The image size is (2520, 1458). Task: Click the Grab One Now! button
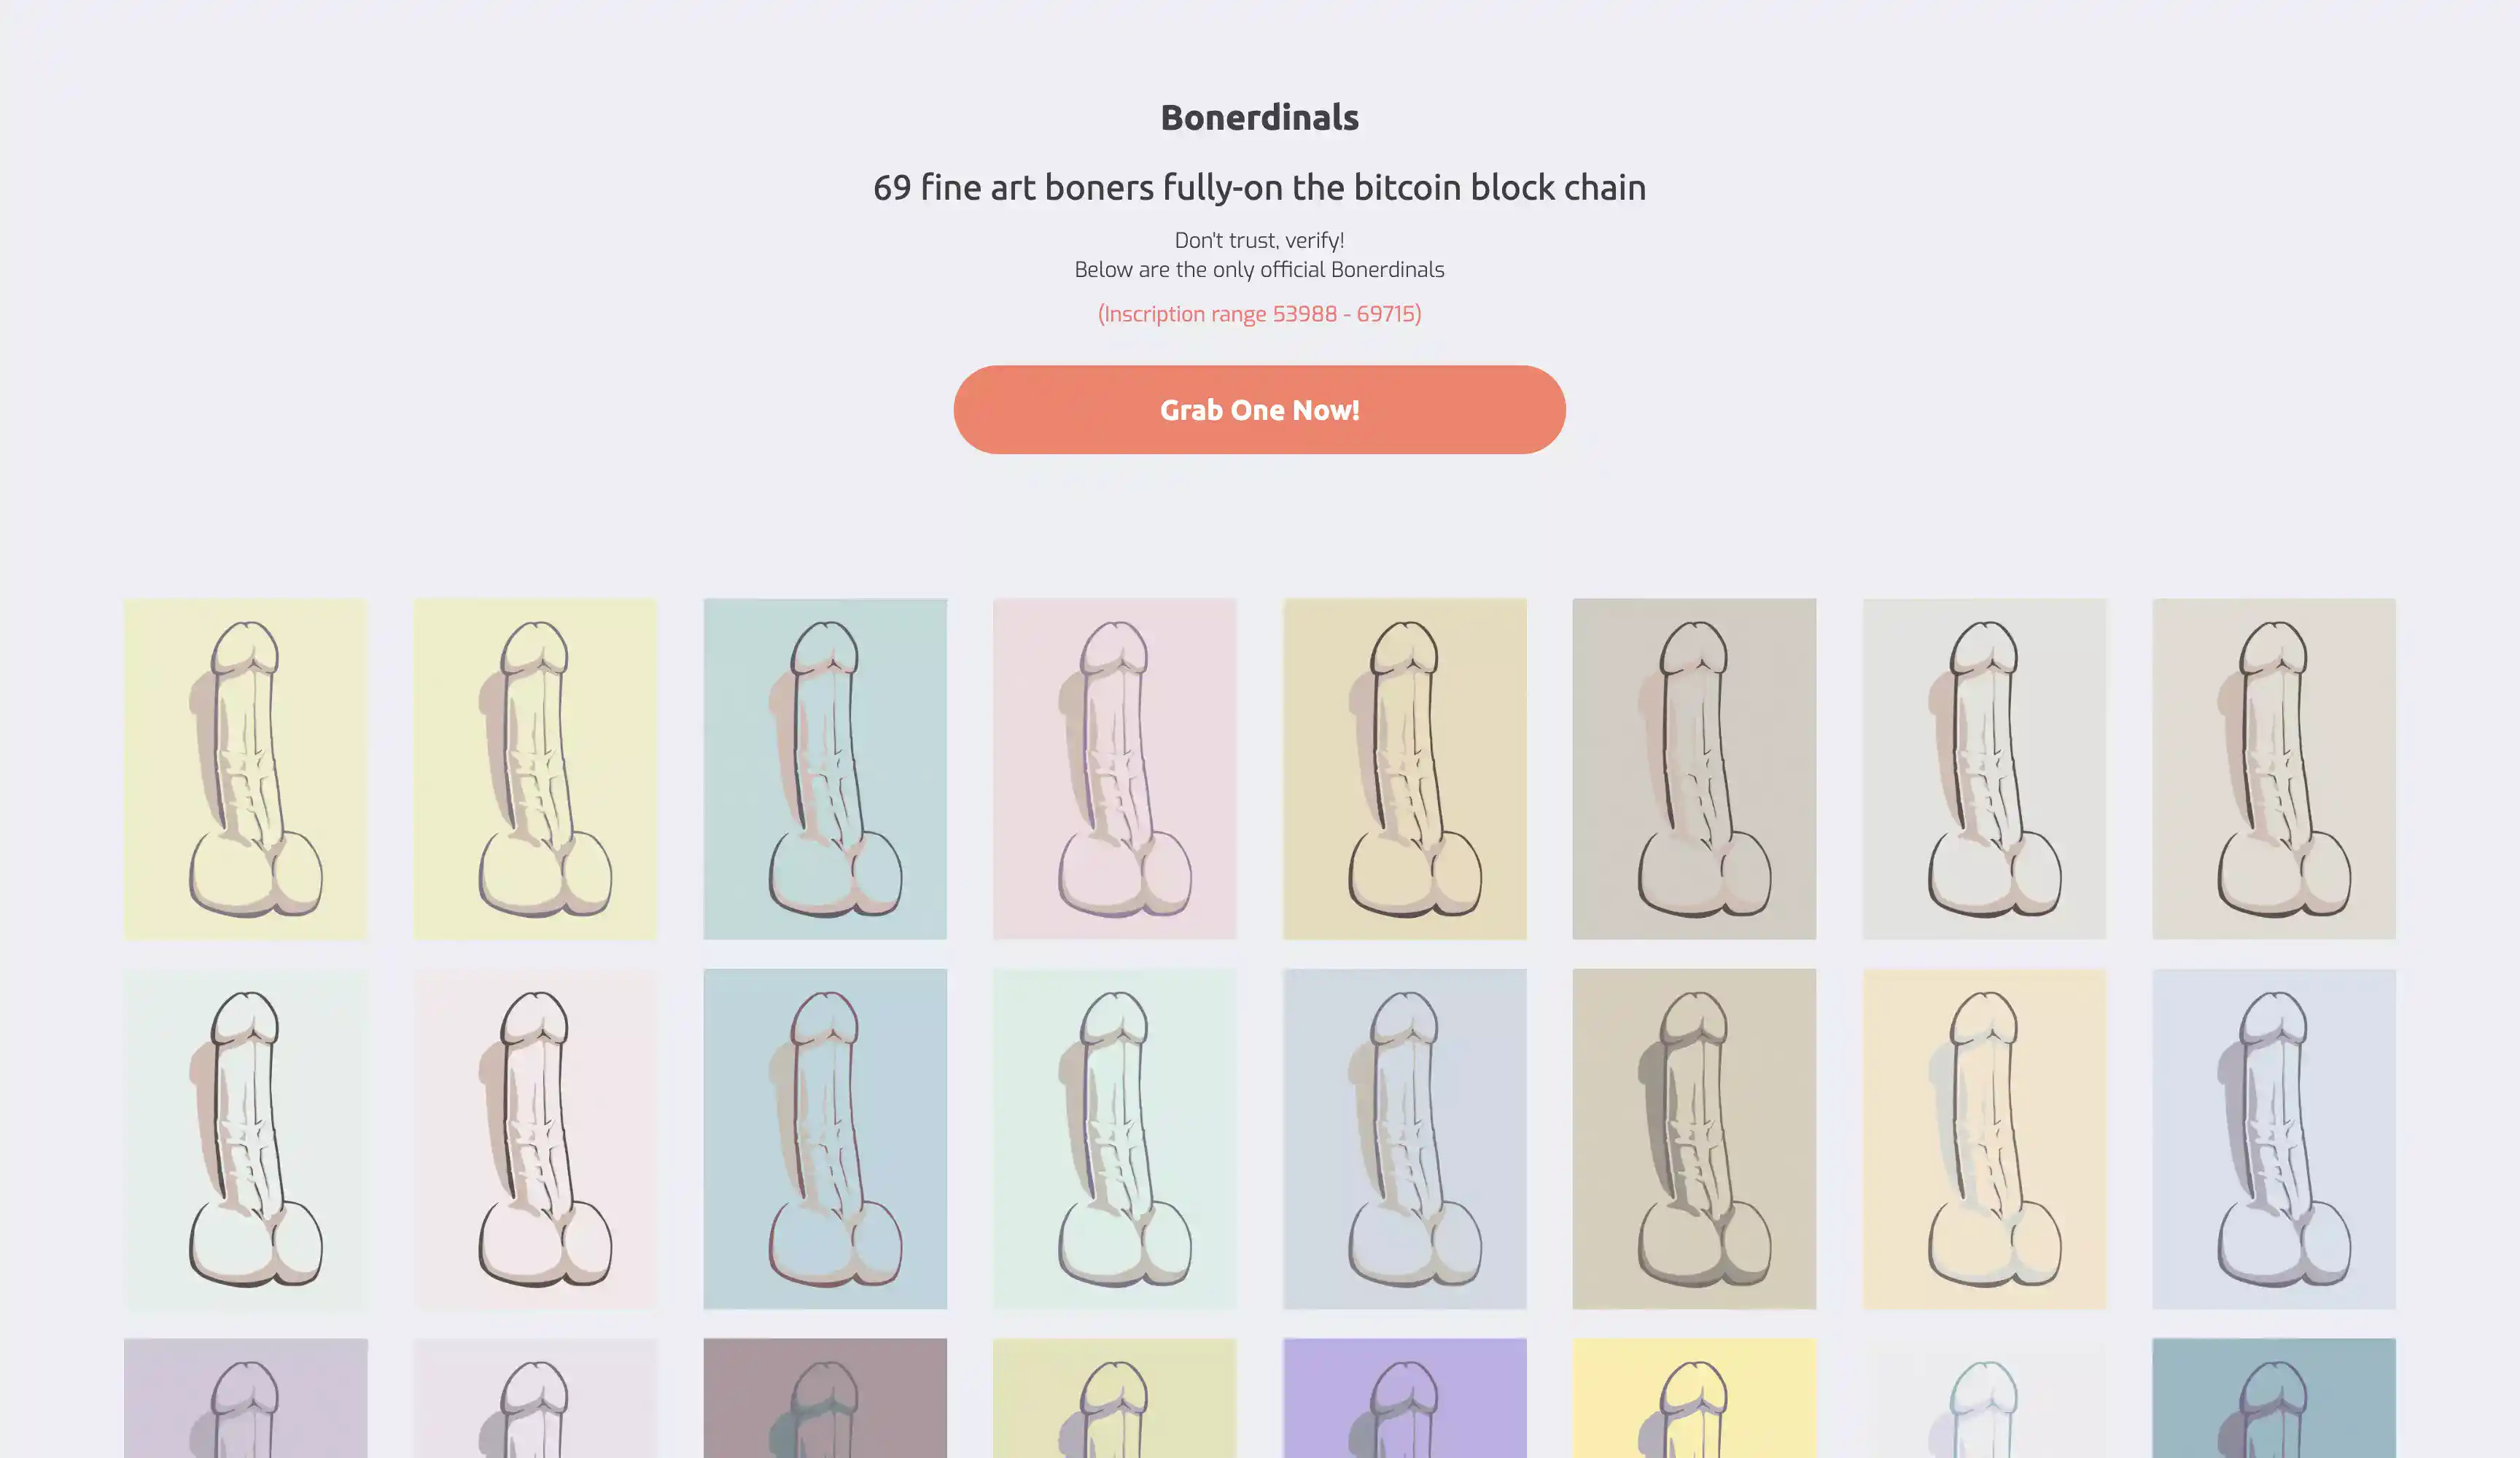click(1259, 409)
